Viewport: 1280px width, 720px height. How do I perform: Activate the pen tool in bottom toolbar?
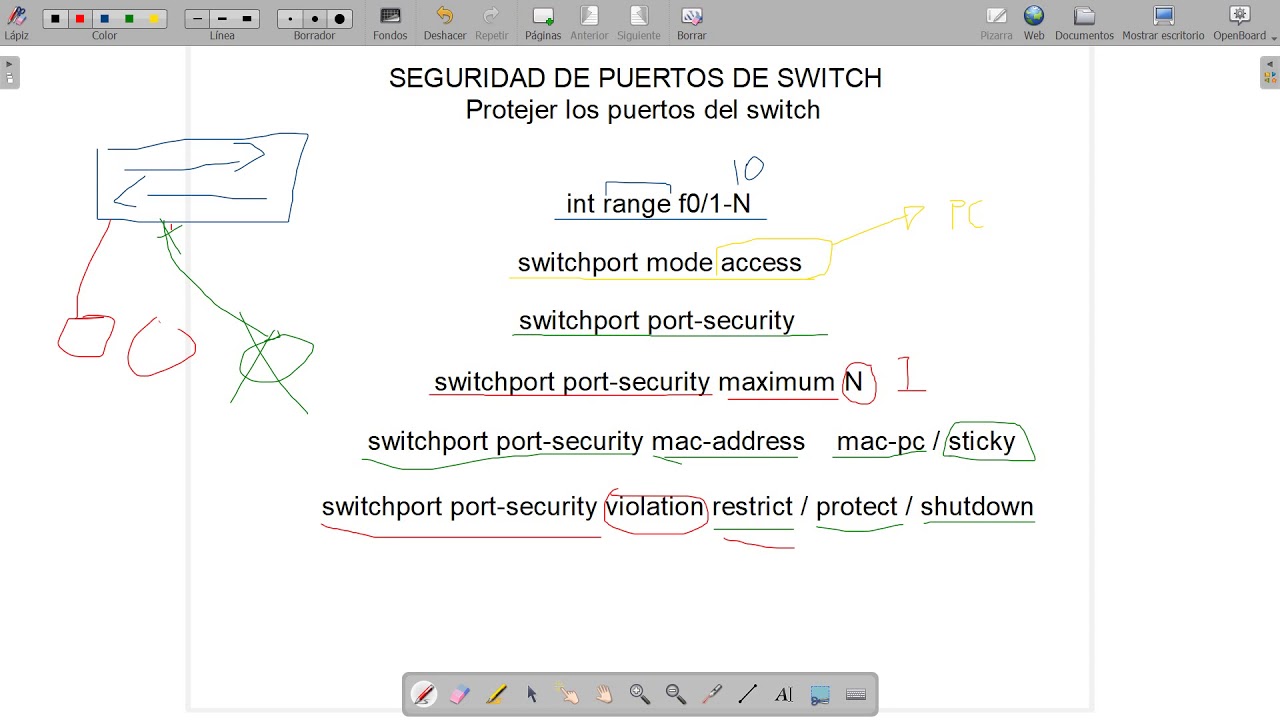tap(424, 694)
